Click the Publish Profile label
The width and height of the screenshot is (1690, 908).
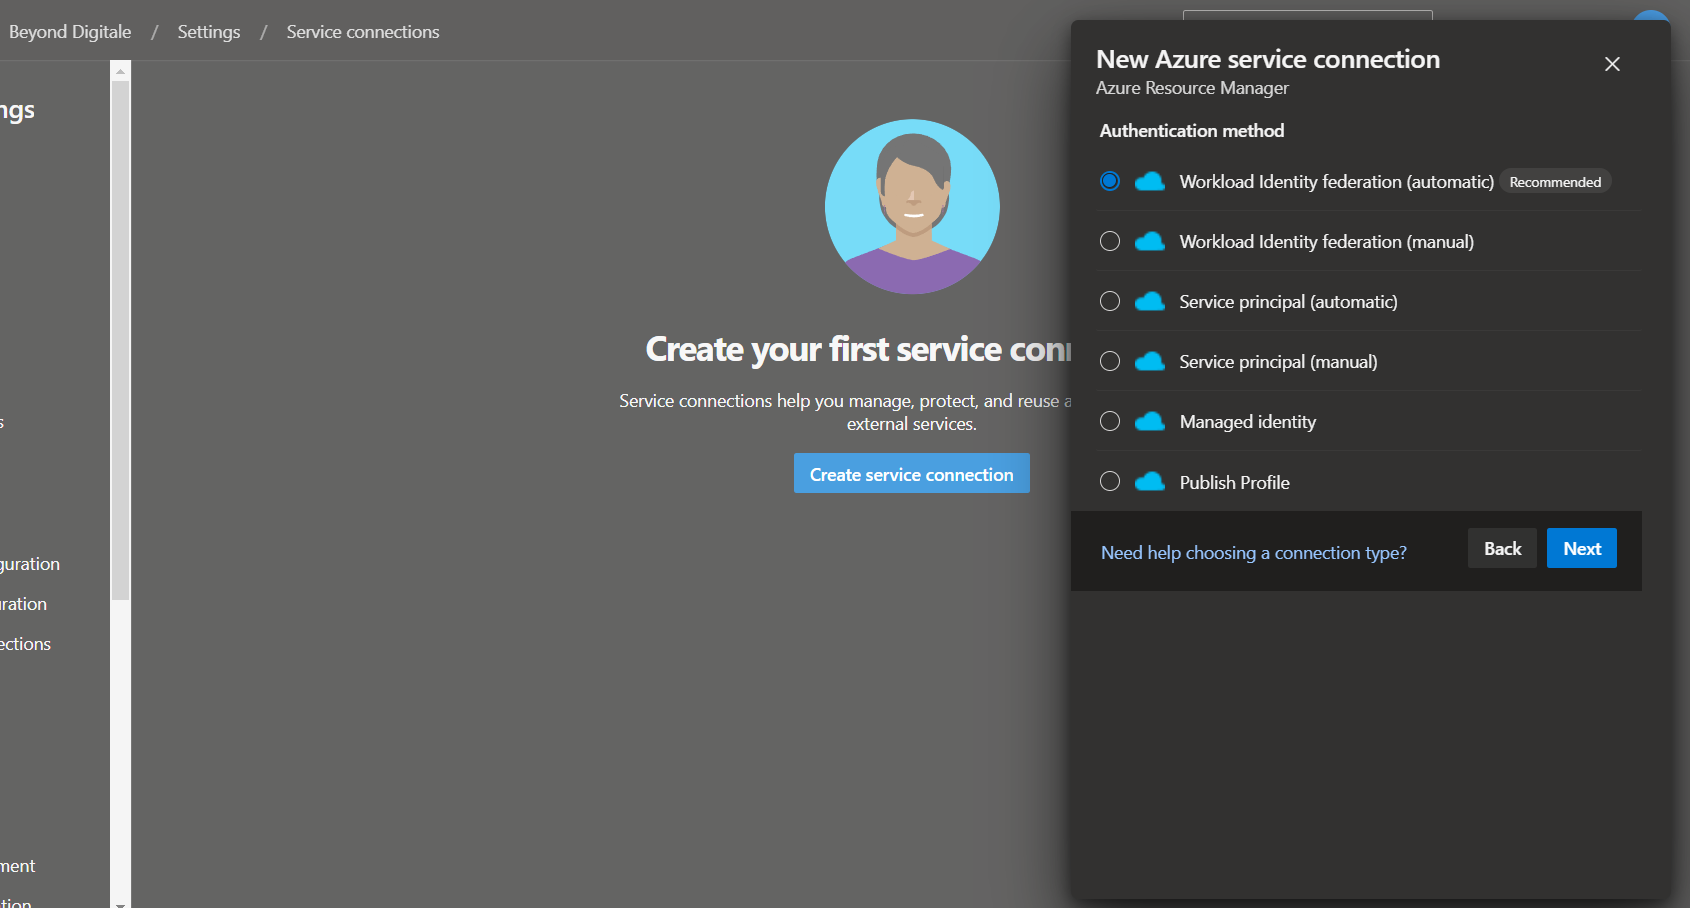coord(1235,482)
